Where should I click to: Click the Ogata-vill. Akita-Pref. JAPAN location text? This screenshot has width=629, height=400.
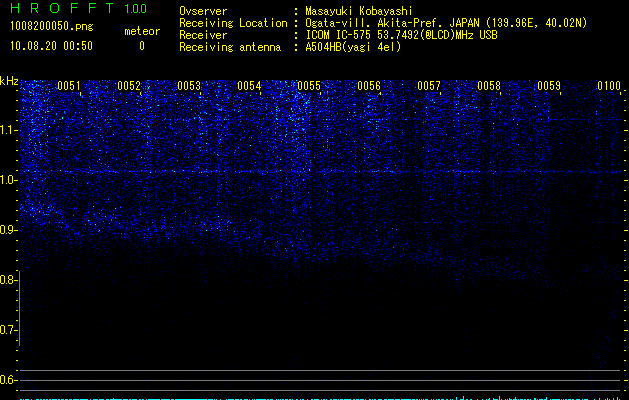(446, 23)
